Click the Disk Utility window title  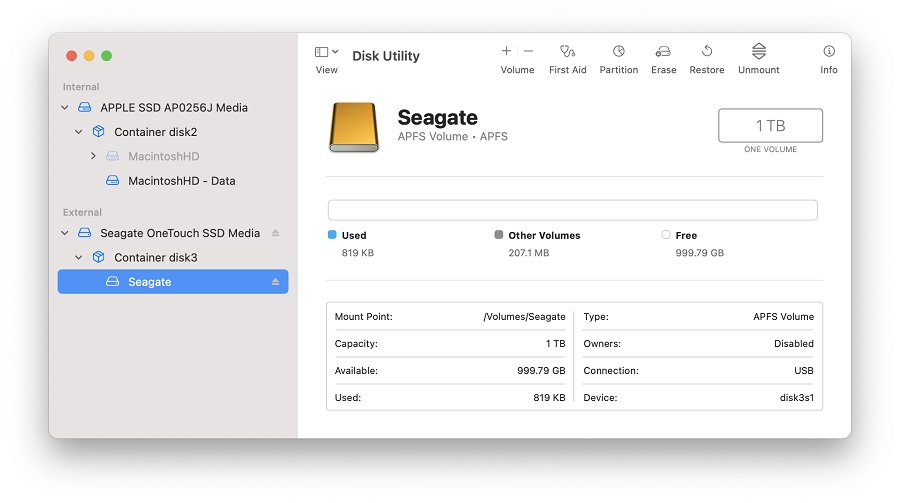tap(386, 56)
